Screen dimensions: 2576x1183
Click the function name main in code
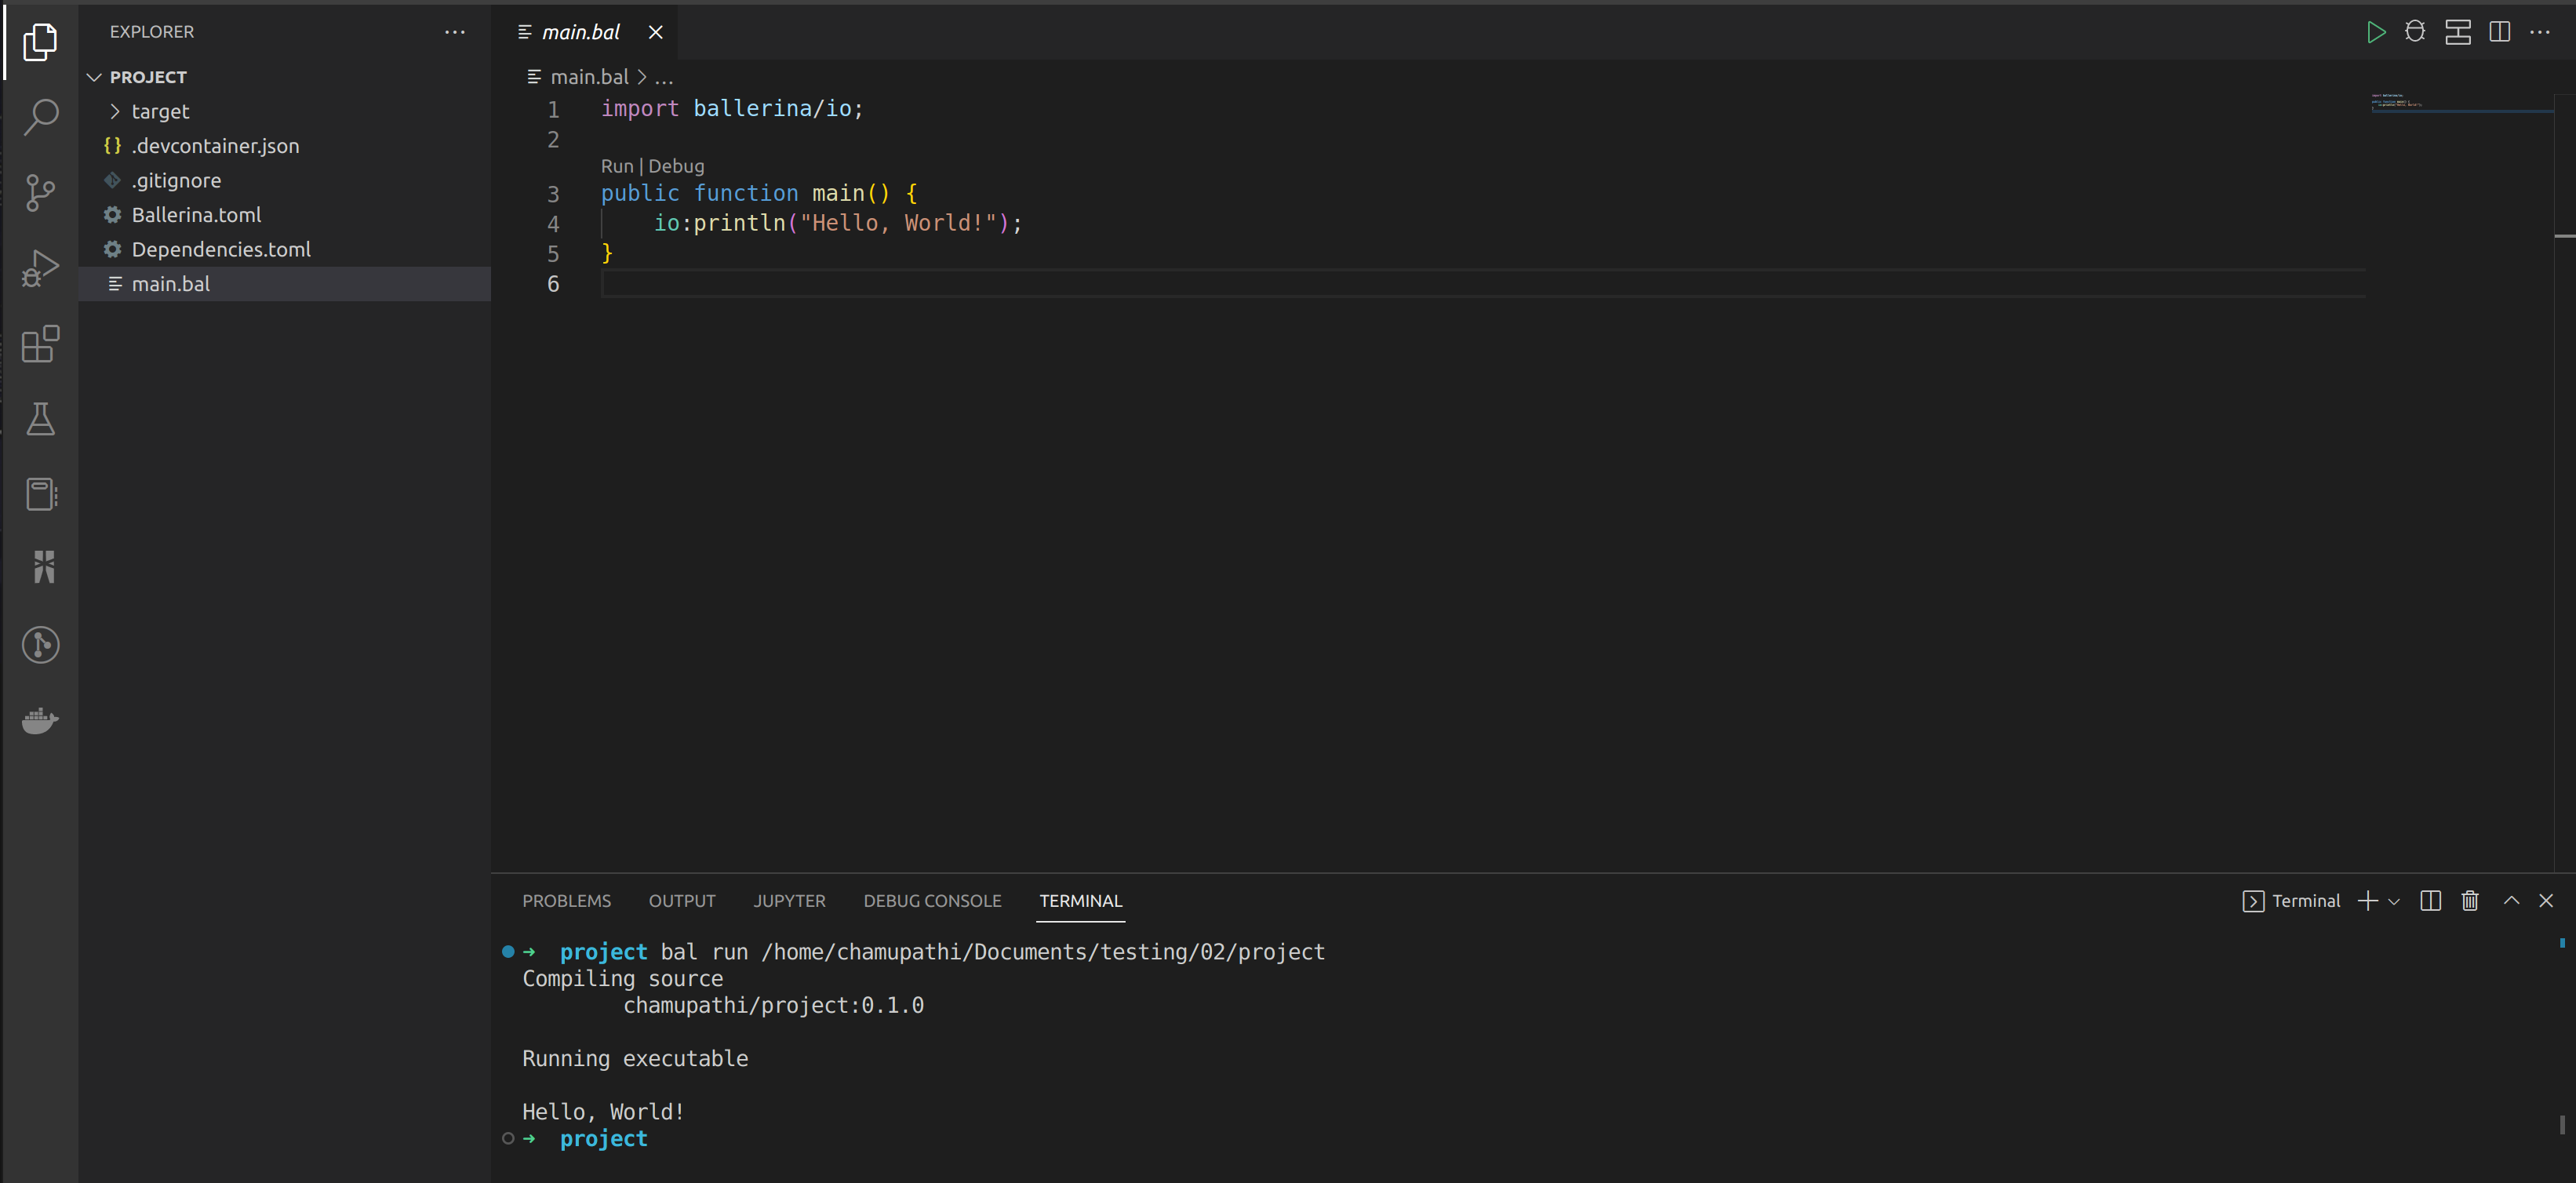[x=837, y=193]
